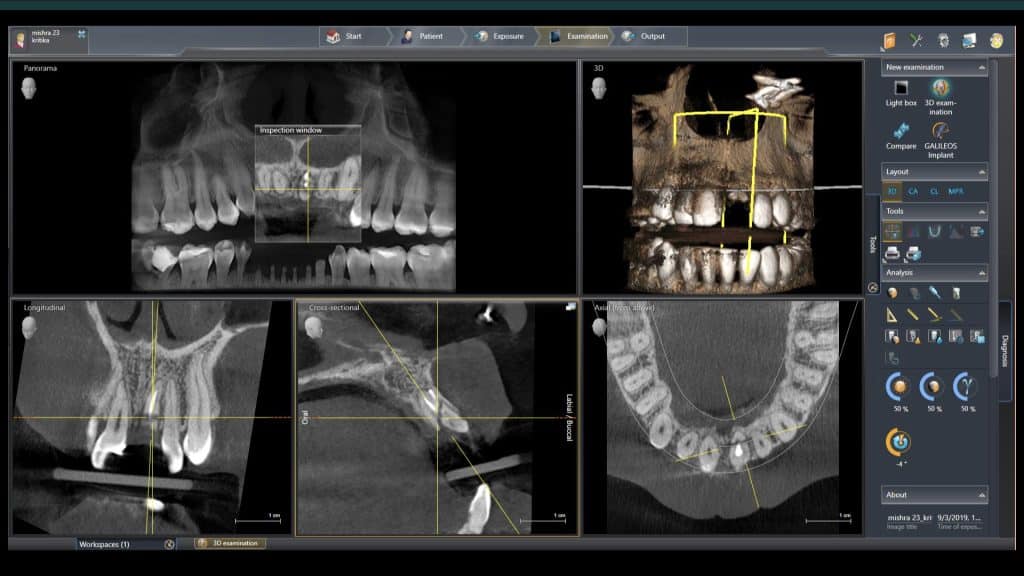This screenshot has width=1024, height=576.
Task: Collapse the New examination panel
Action: (981, 68)
